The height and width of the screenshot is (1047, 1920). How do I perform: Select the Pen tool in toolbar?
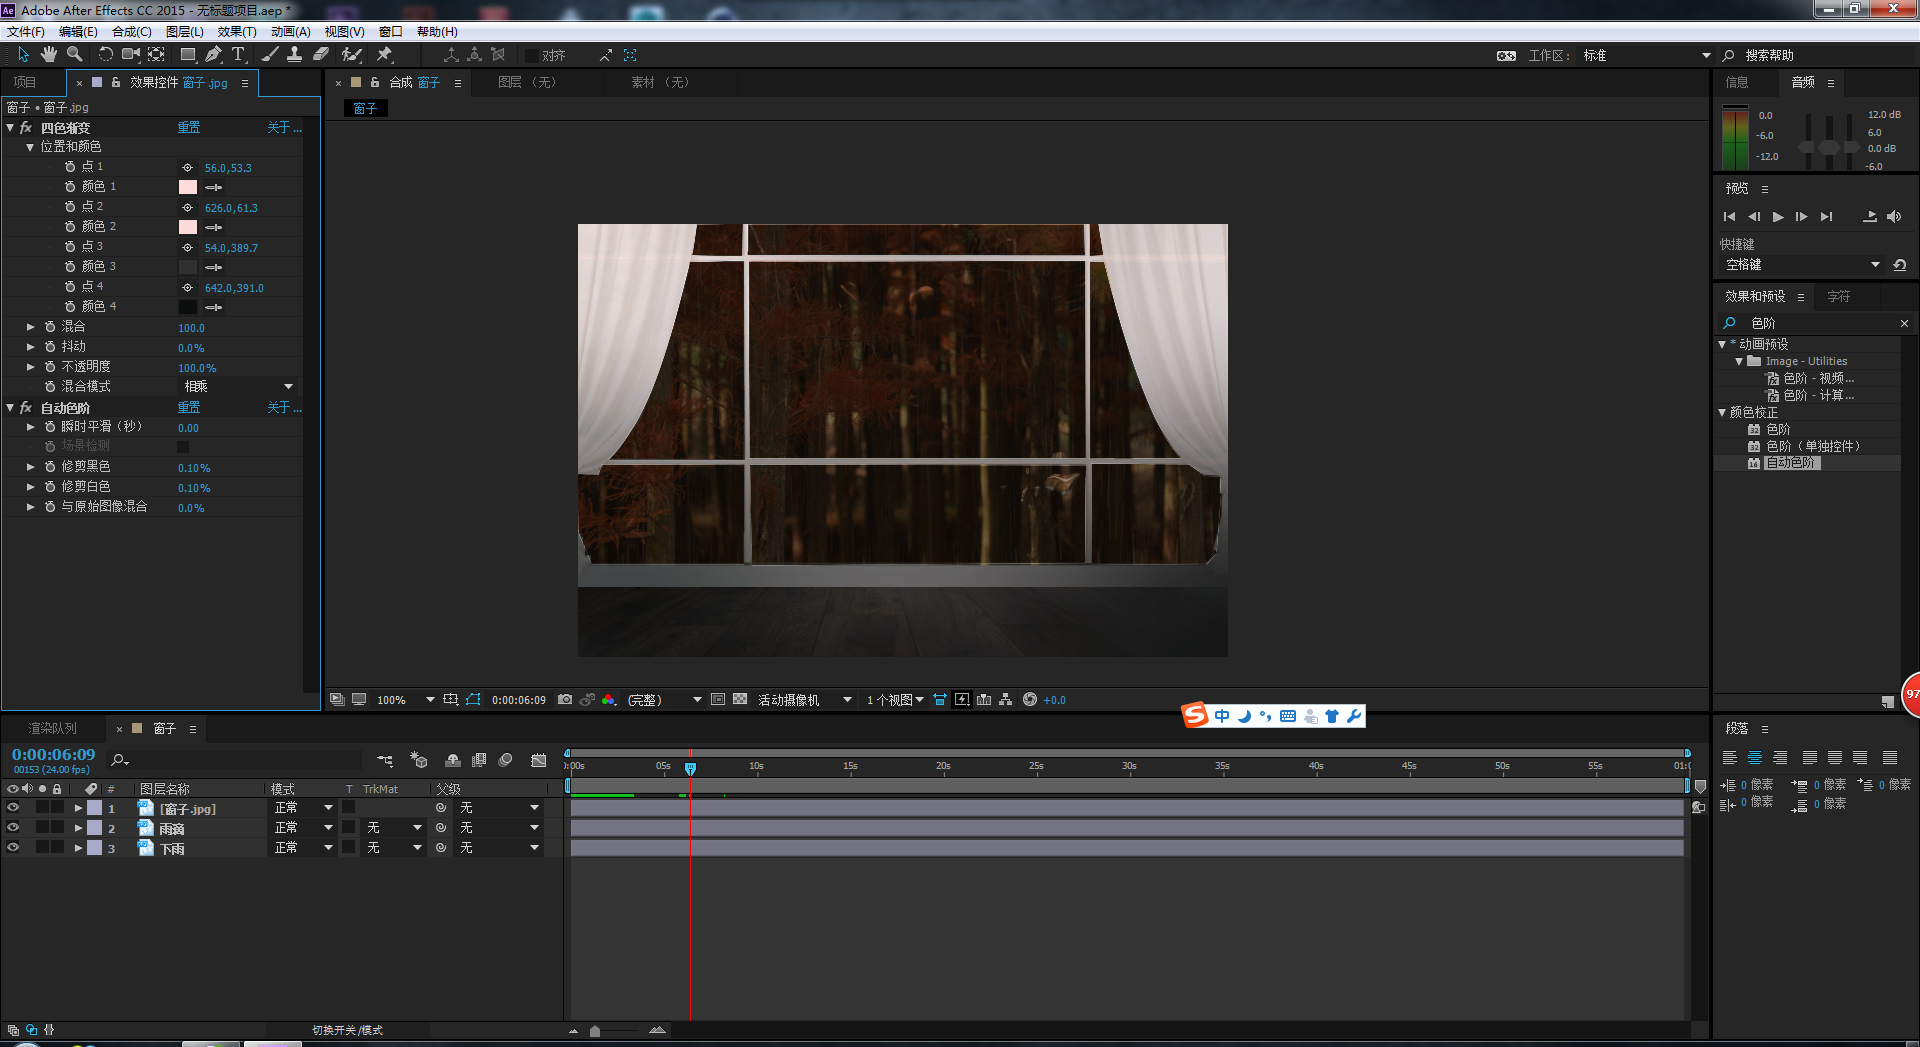click(213, 55)
